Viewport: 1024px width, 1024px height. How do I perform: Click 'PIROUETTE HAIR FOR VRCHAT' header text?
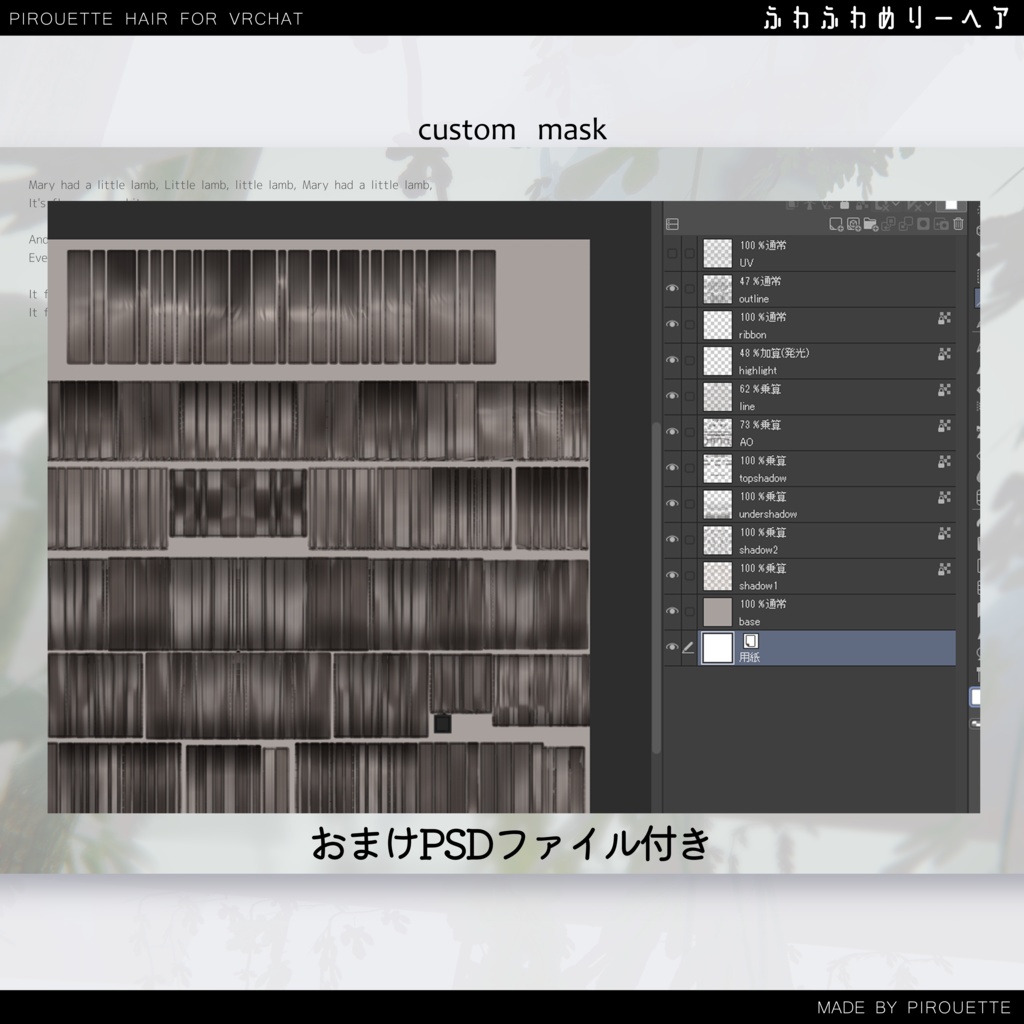[156, 19]
